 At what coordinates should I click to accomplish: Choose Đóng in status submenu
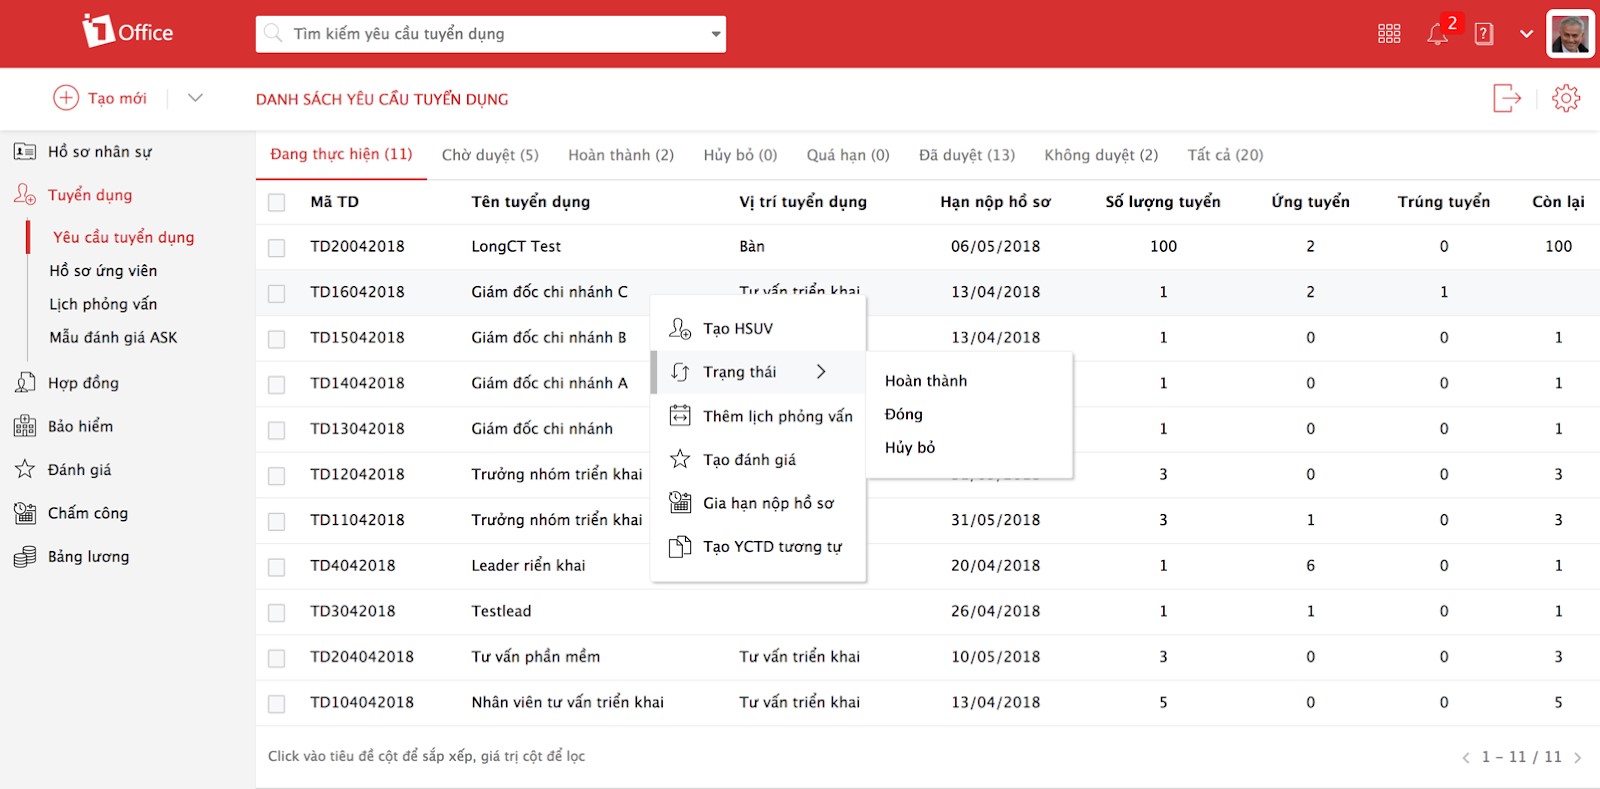coord(904,414)
